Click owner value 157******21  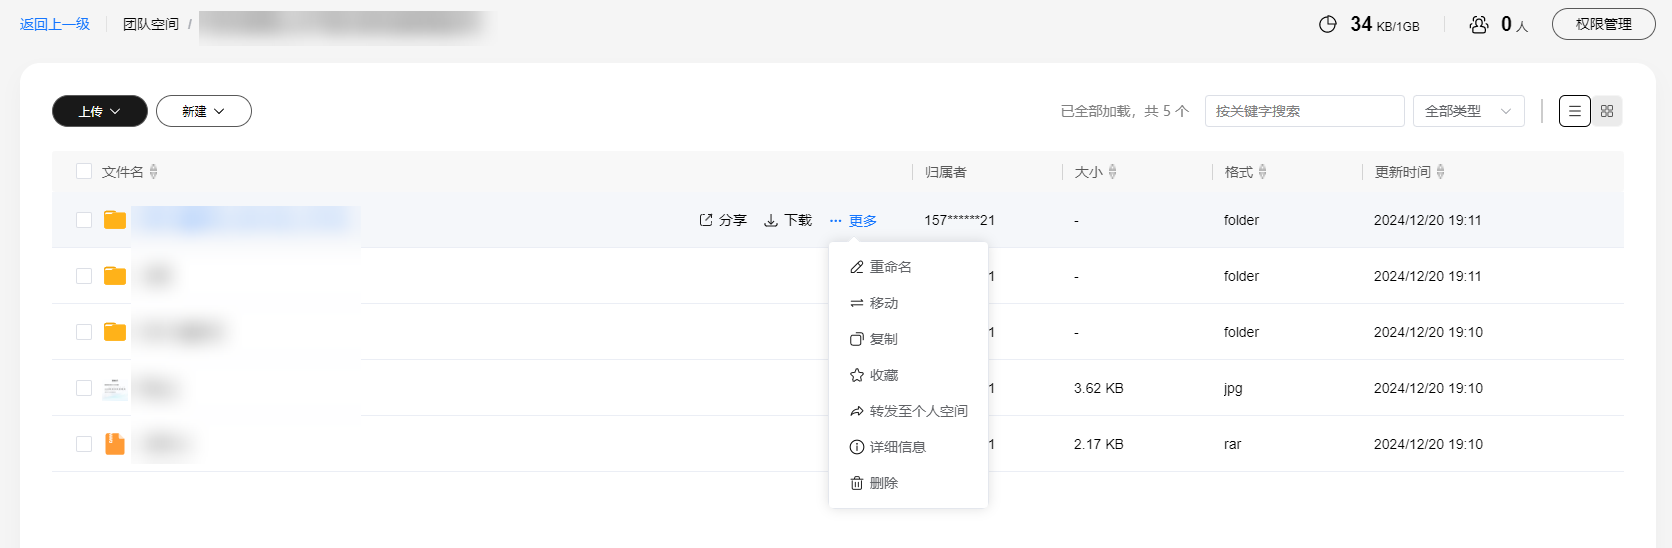click(959, 220)
